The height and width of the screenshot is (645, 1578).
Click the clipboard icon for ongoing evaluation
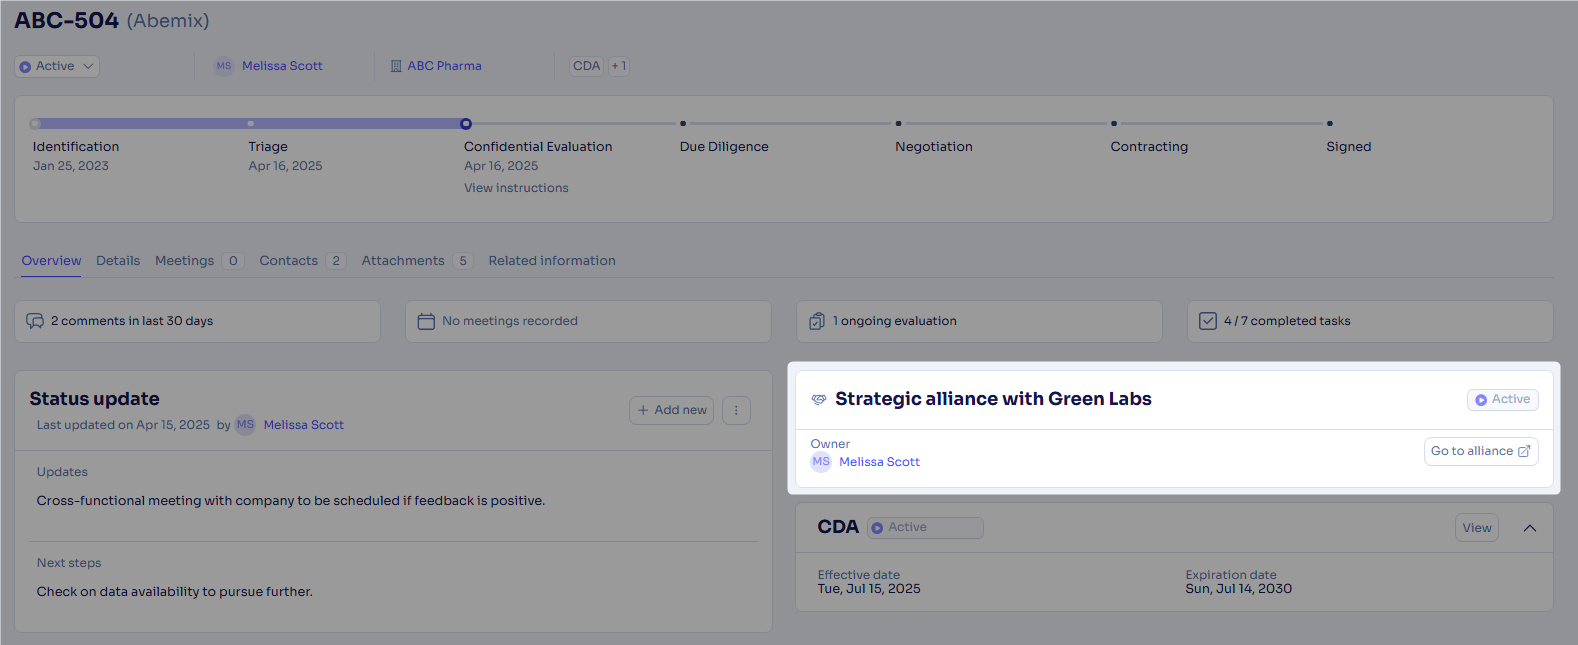[817, 321]
